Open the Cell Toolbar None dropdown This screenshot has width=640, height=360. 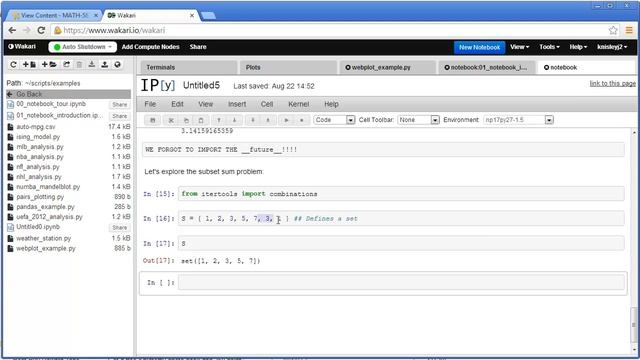[418, 120]
